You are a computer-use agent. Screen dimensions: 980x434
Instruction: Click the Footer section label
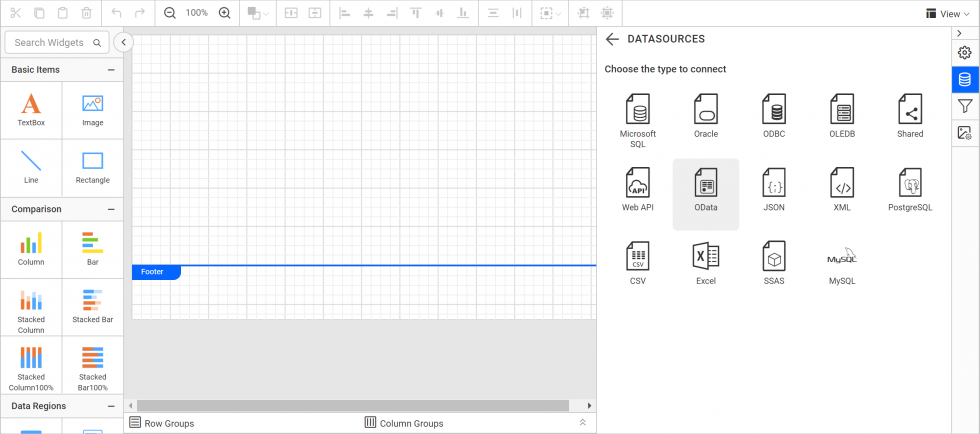pyautogui.click(x=156, y=272)
